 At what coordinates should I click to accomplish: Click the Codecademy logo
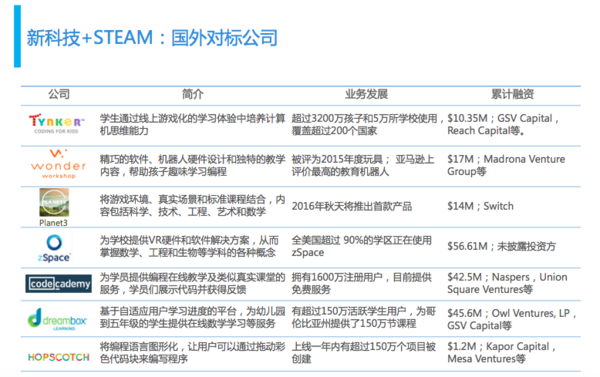[59, 284]
